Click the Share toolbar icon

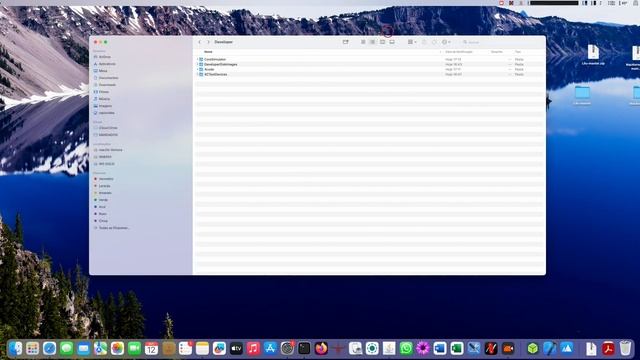[x=424, y=42]
